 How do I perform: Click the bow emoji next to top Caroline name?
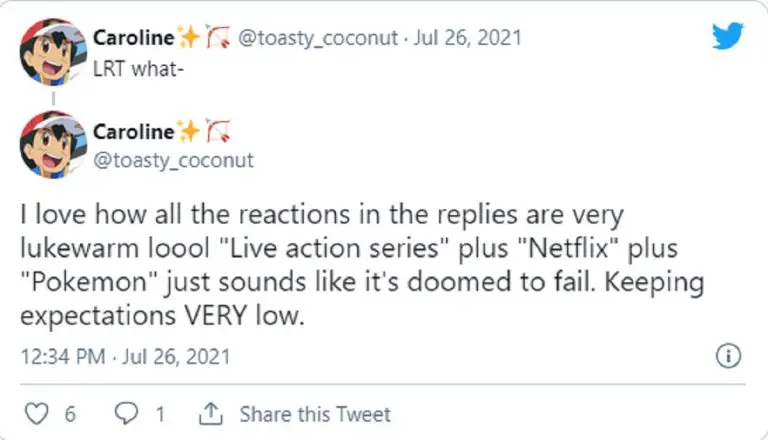pos(217,37)
